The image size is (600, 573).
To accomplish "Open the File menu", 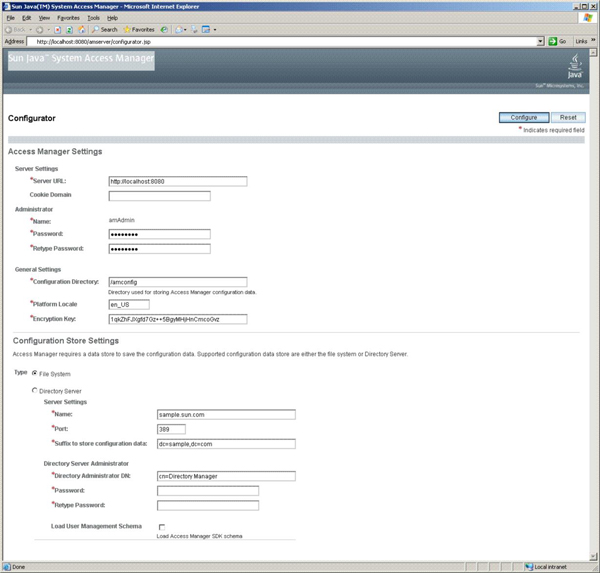I will tap(11, 18).
